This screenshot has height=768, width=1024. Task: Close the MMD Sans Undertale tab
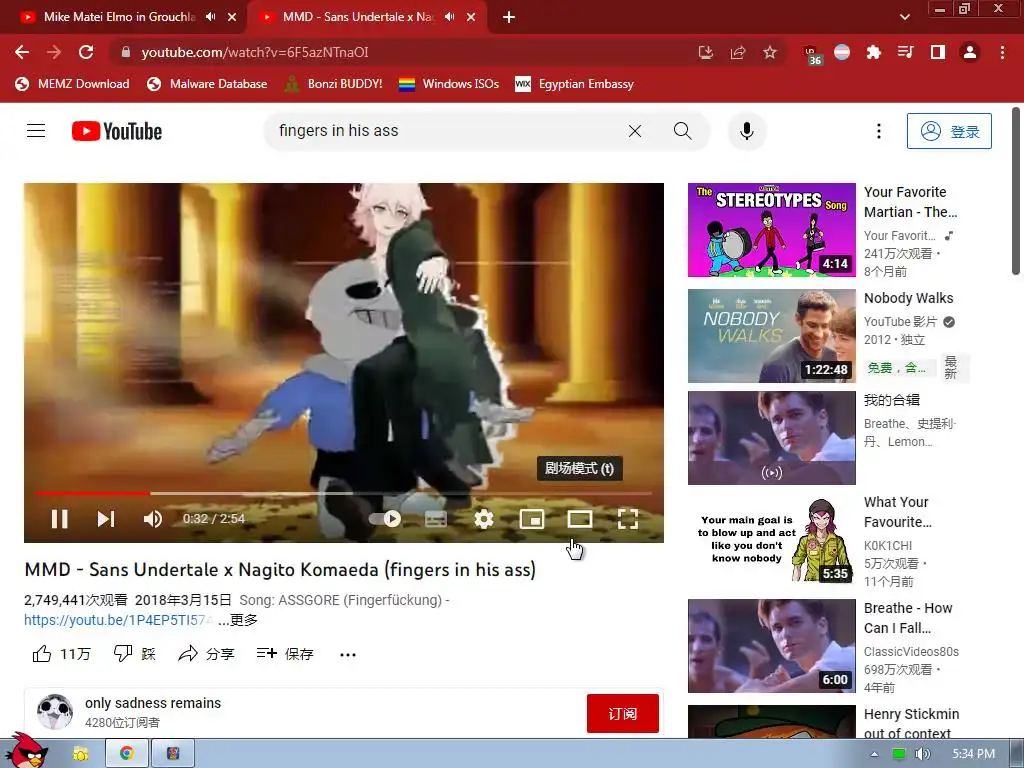[471, 17]
